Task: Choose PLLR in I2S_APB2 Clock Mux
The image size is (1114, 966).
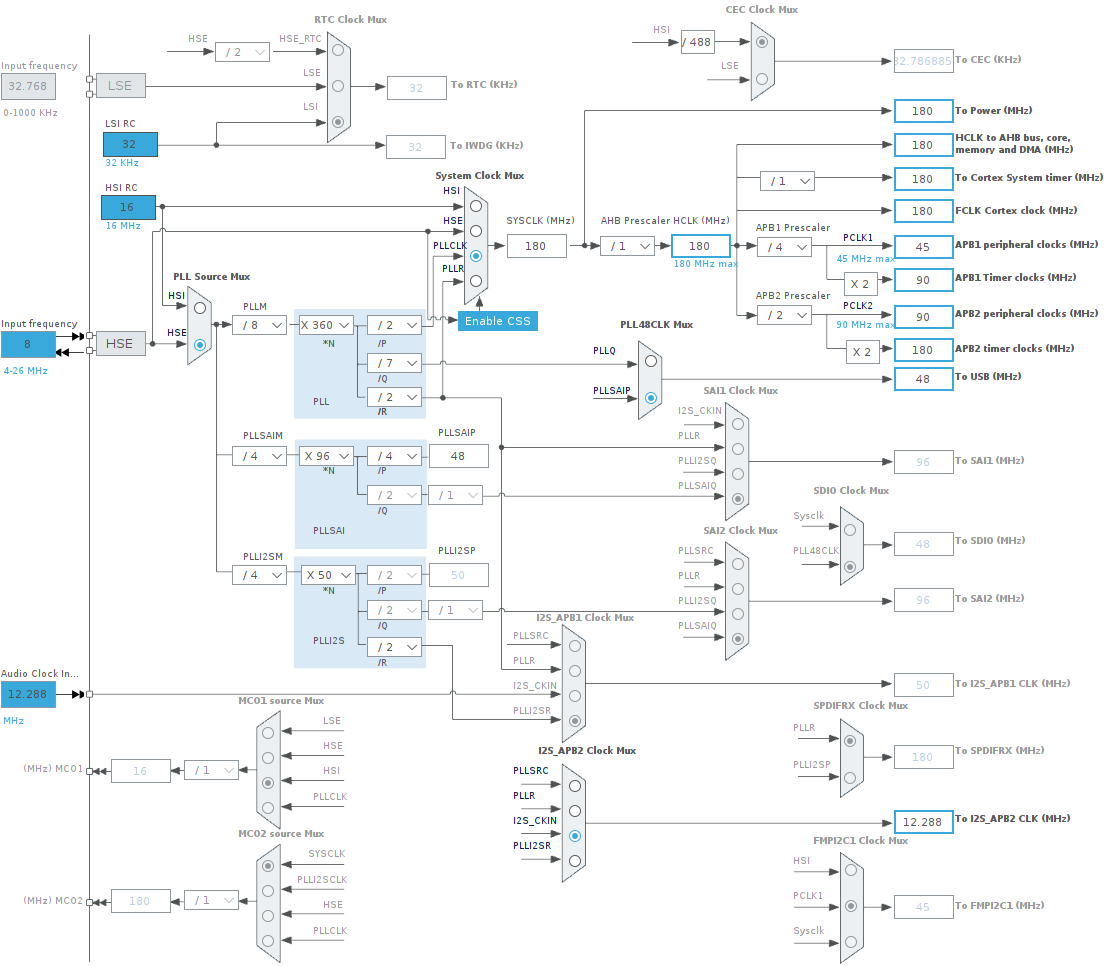Action: 574,810
